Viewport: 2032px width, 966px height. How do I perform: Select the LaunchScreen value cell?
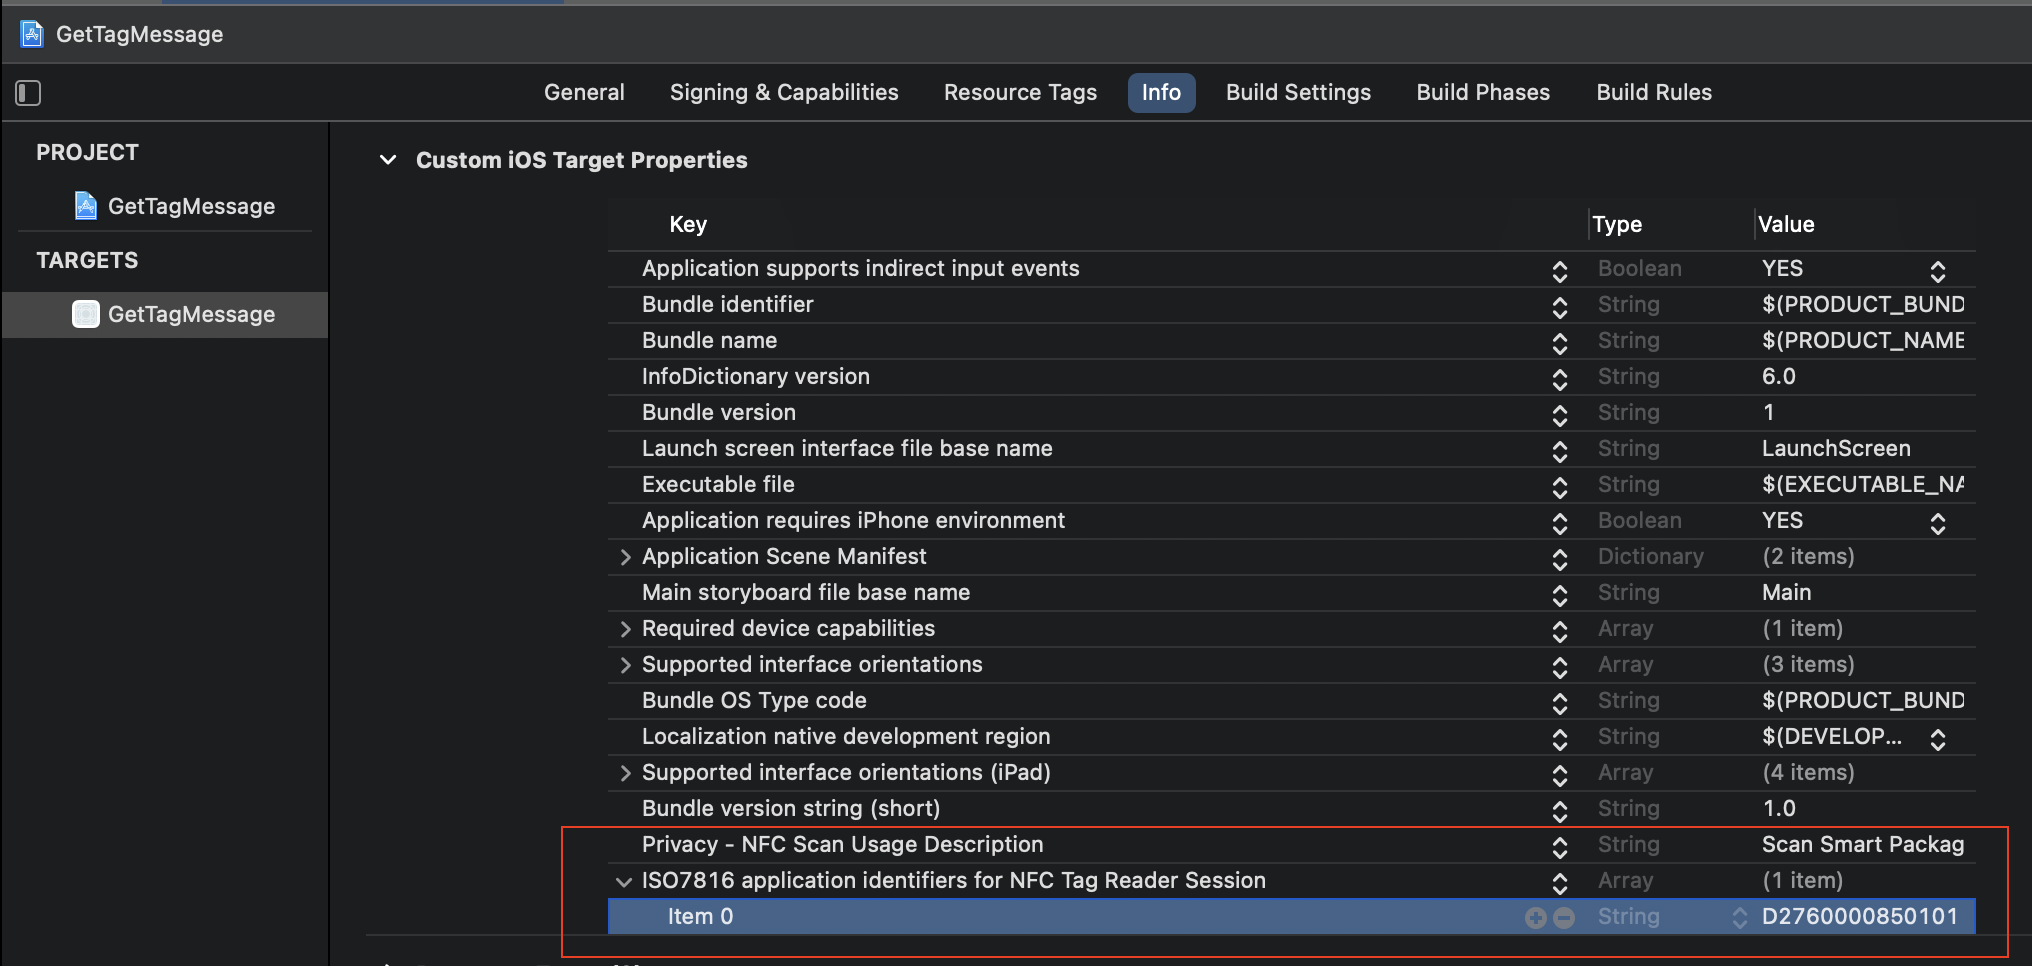[x=1836, y=448]
